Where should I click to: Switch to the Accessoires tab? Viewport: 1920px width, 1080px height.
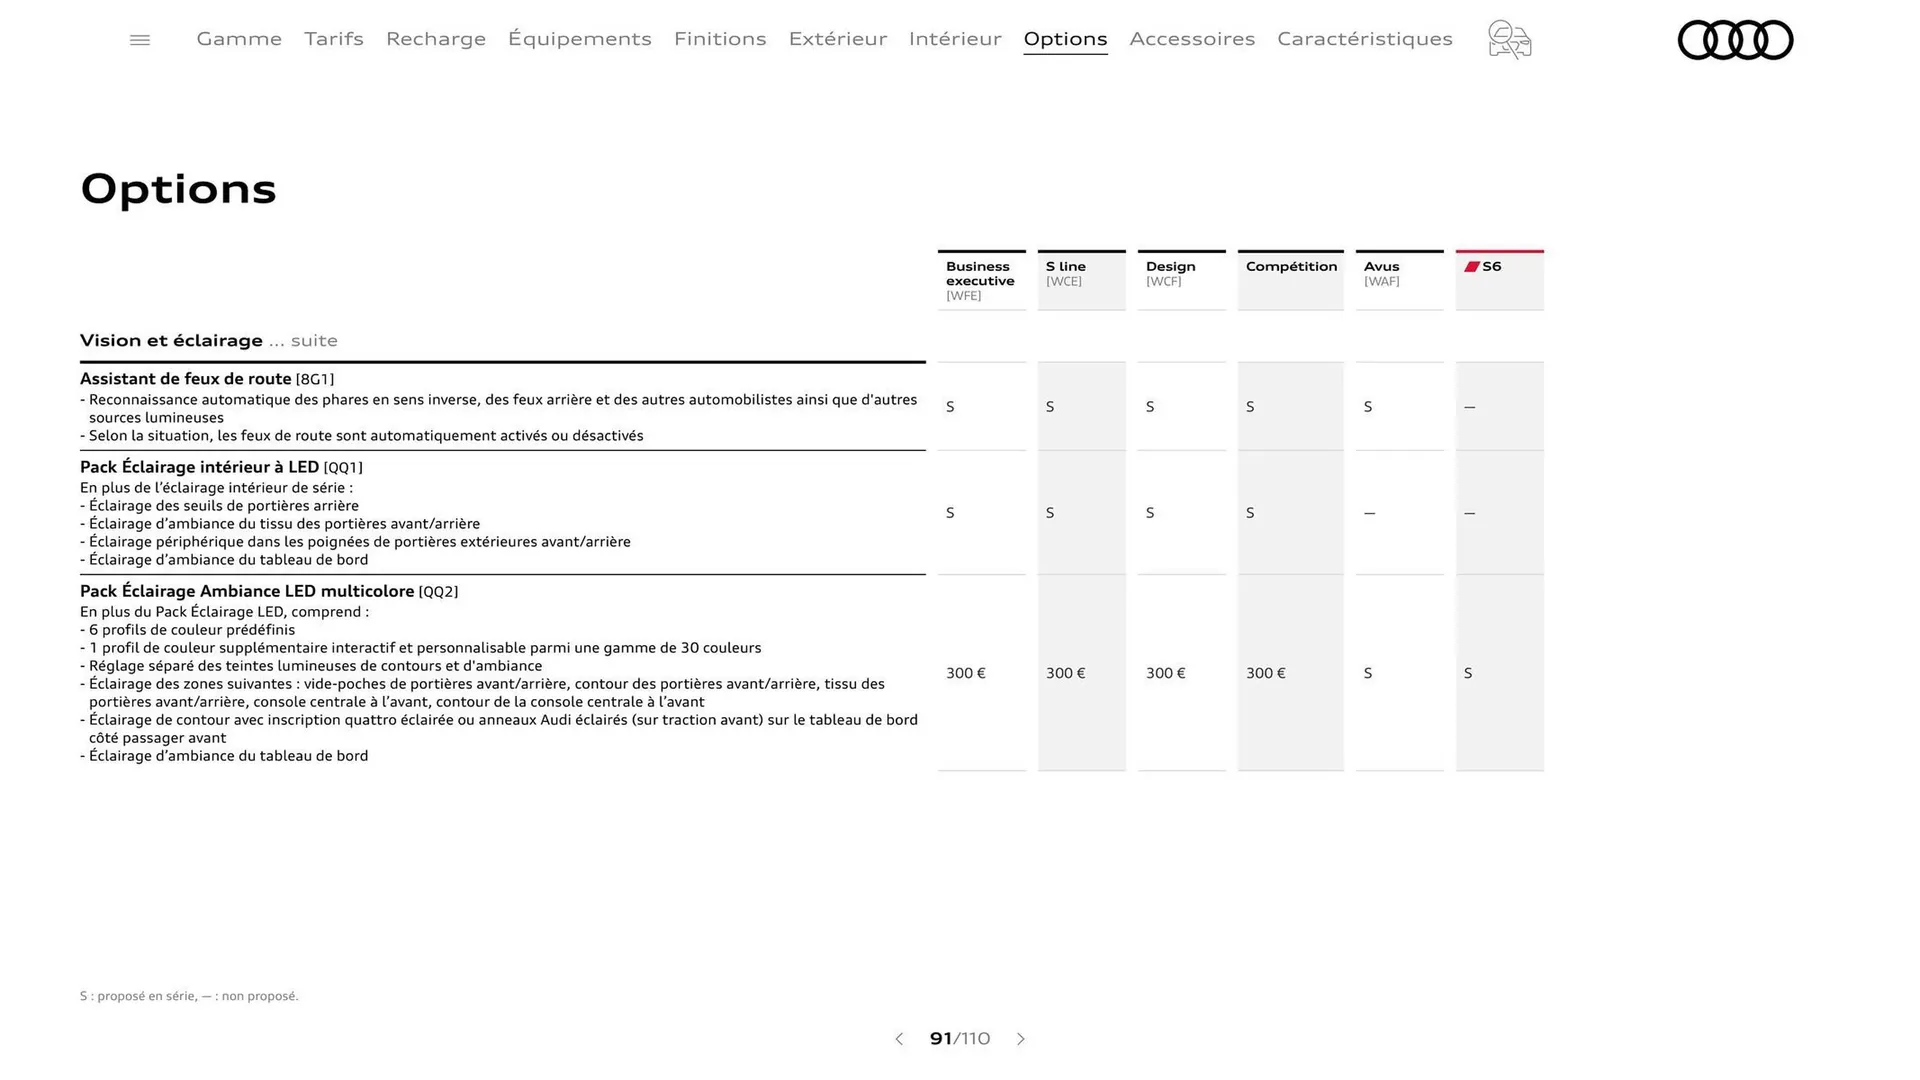(1192, 39)
